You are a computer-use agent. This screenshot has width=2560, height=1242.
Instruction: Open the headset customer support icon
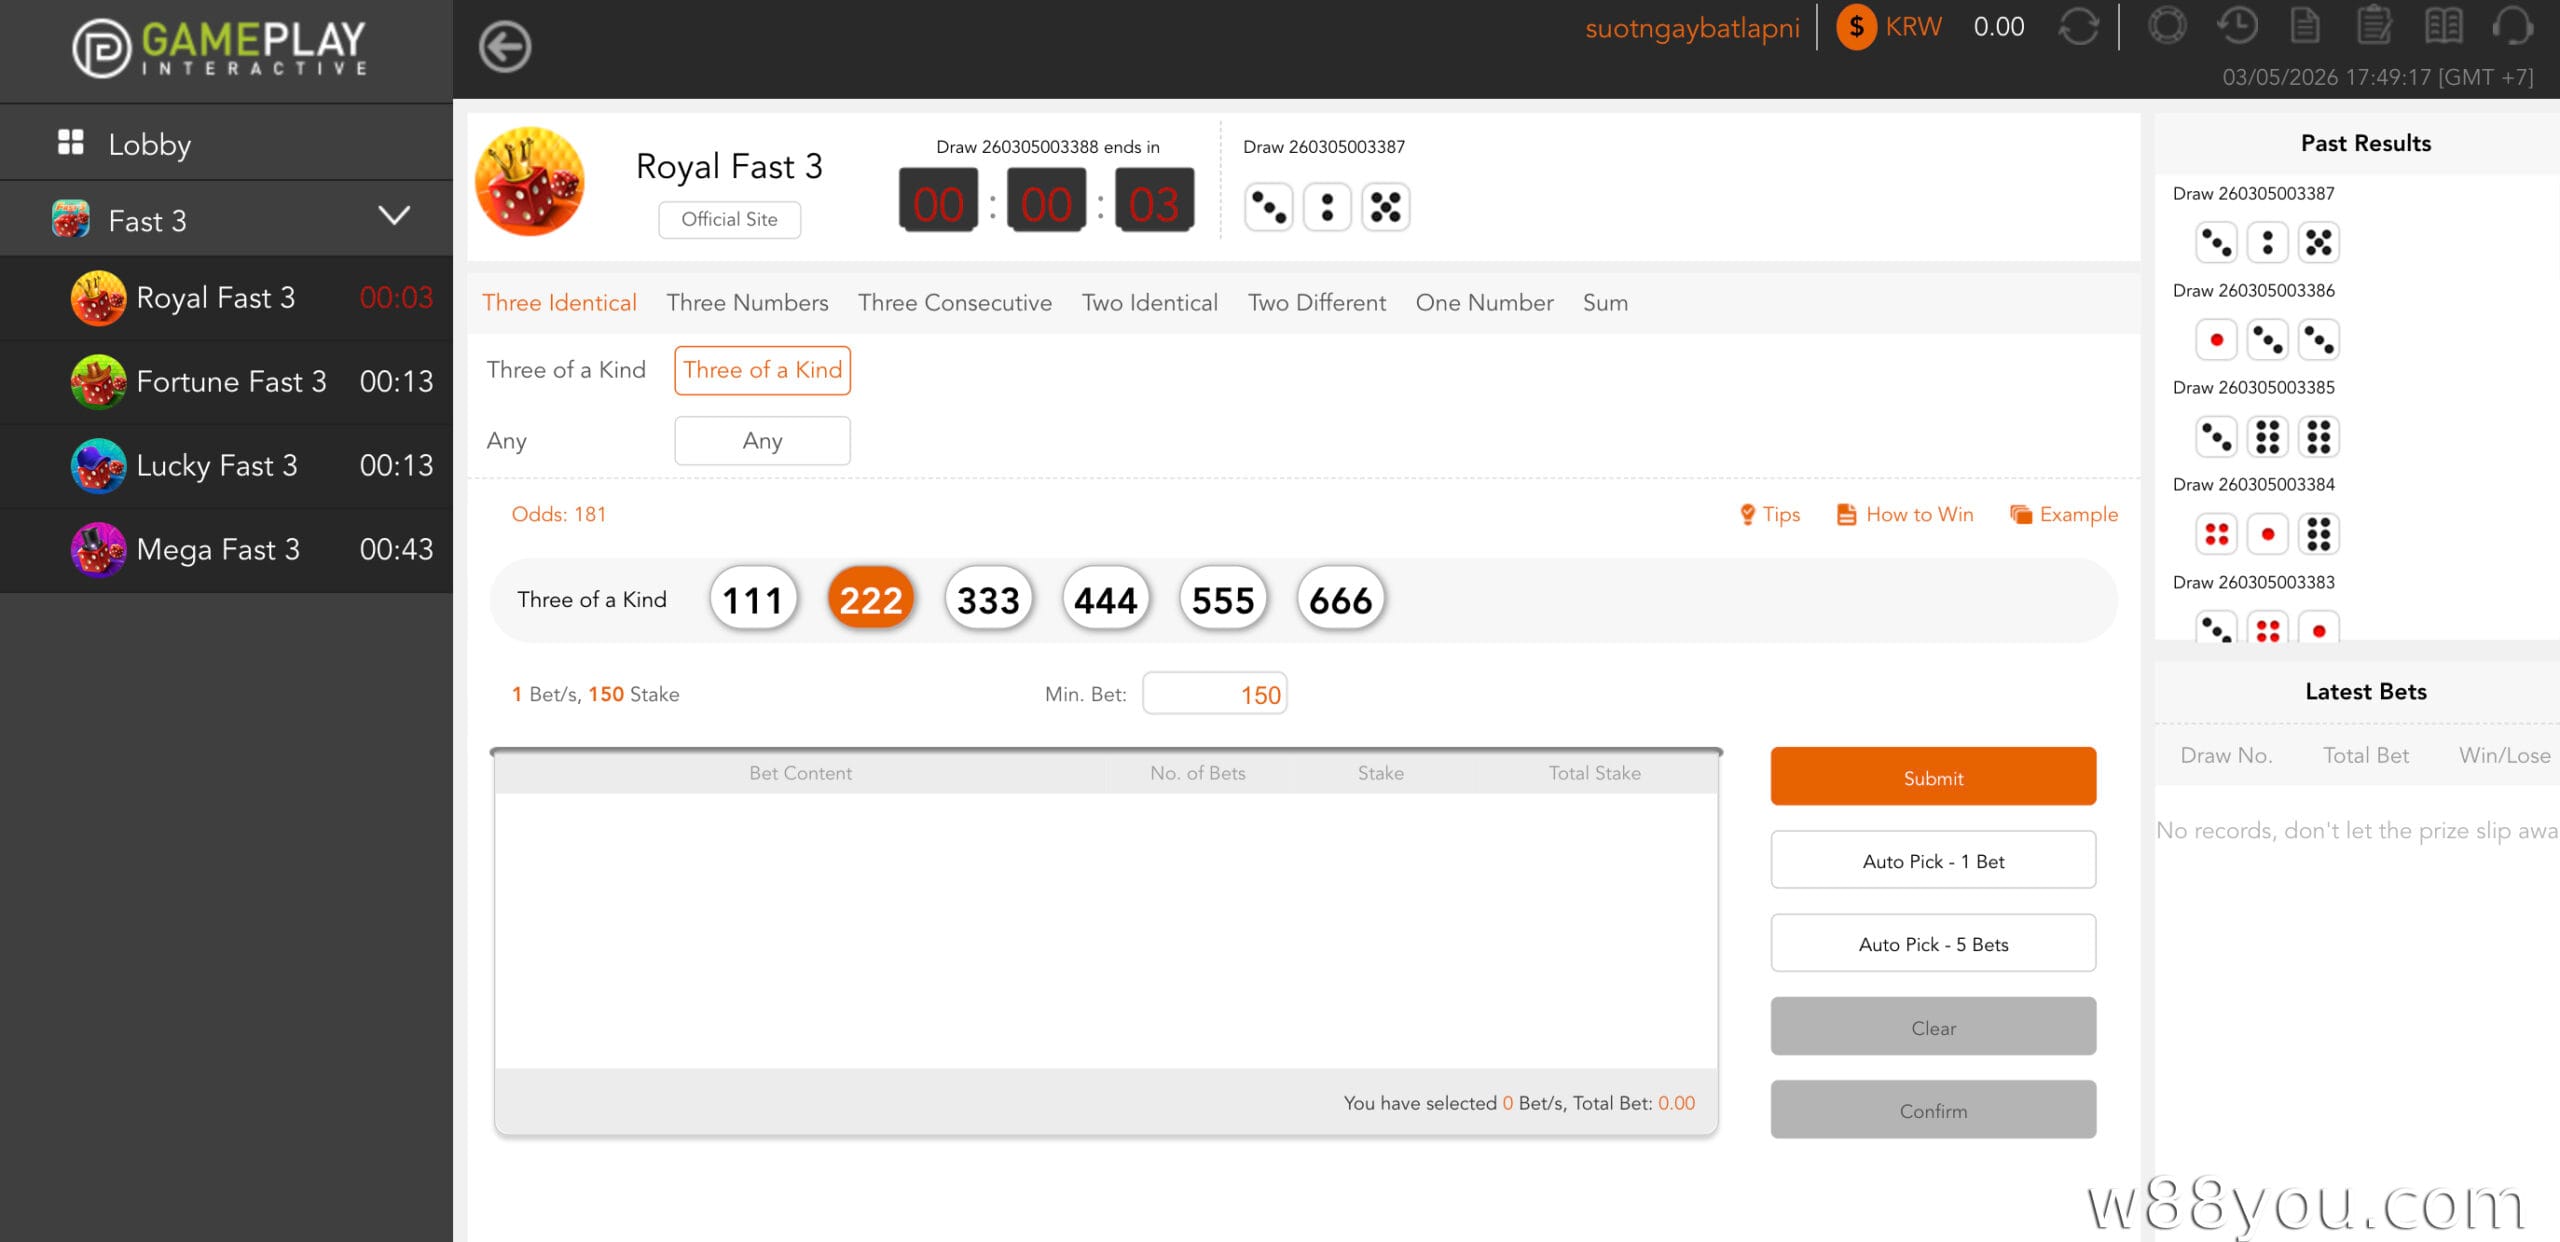click(2512, 26)
